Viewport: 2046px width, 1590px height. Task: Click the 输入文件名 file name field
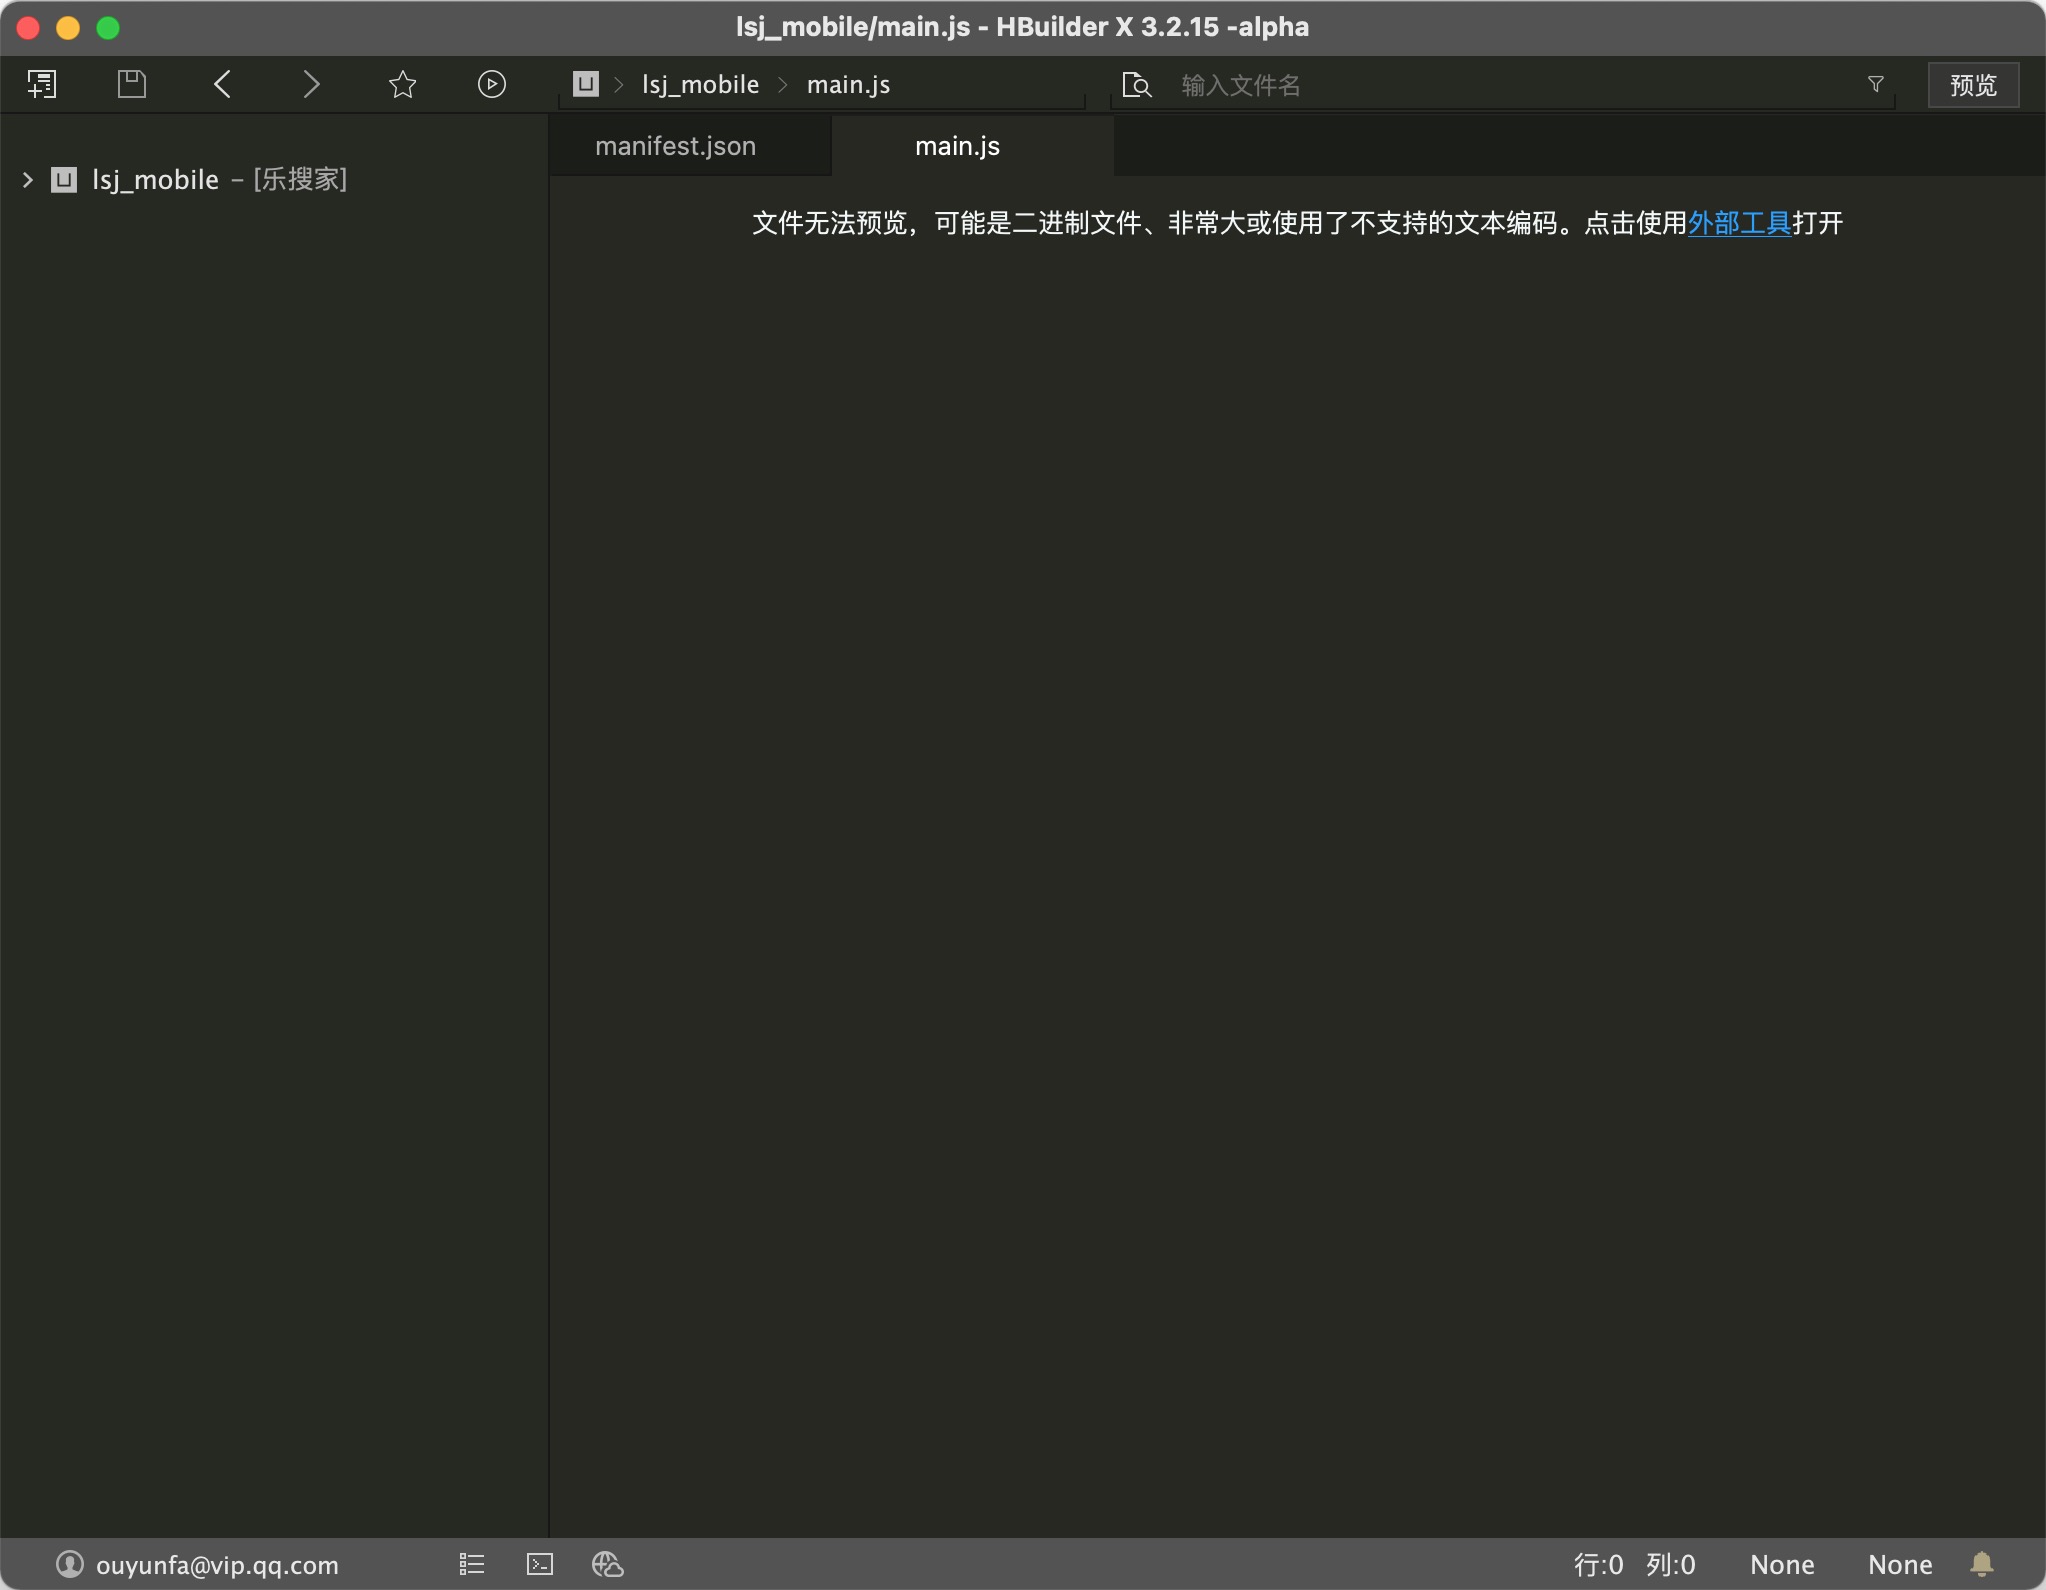point(1500,85)
